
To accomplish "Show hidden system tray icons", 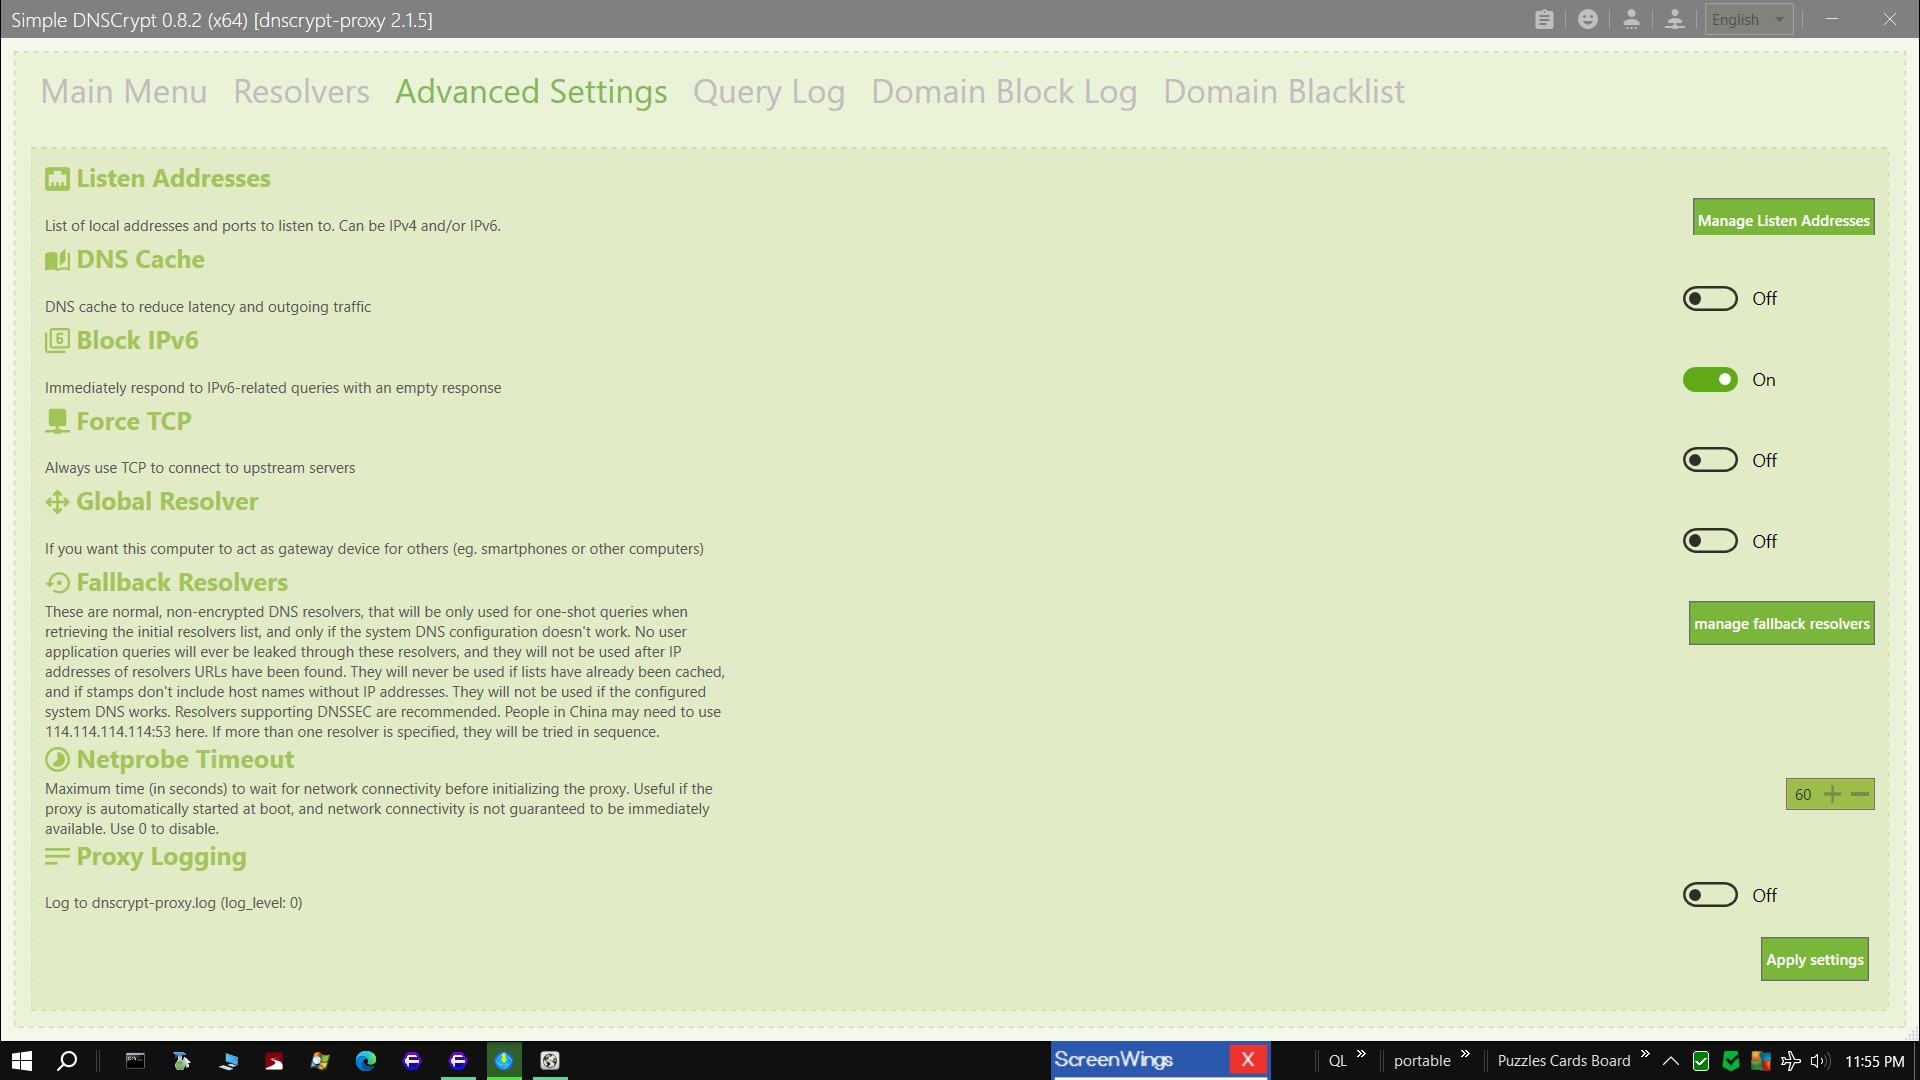I will pos(1671,1061).
